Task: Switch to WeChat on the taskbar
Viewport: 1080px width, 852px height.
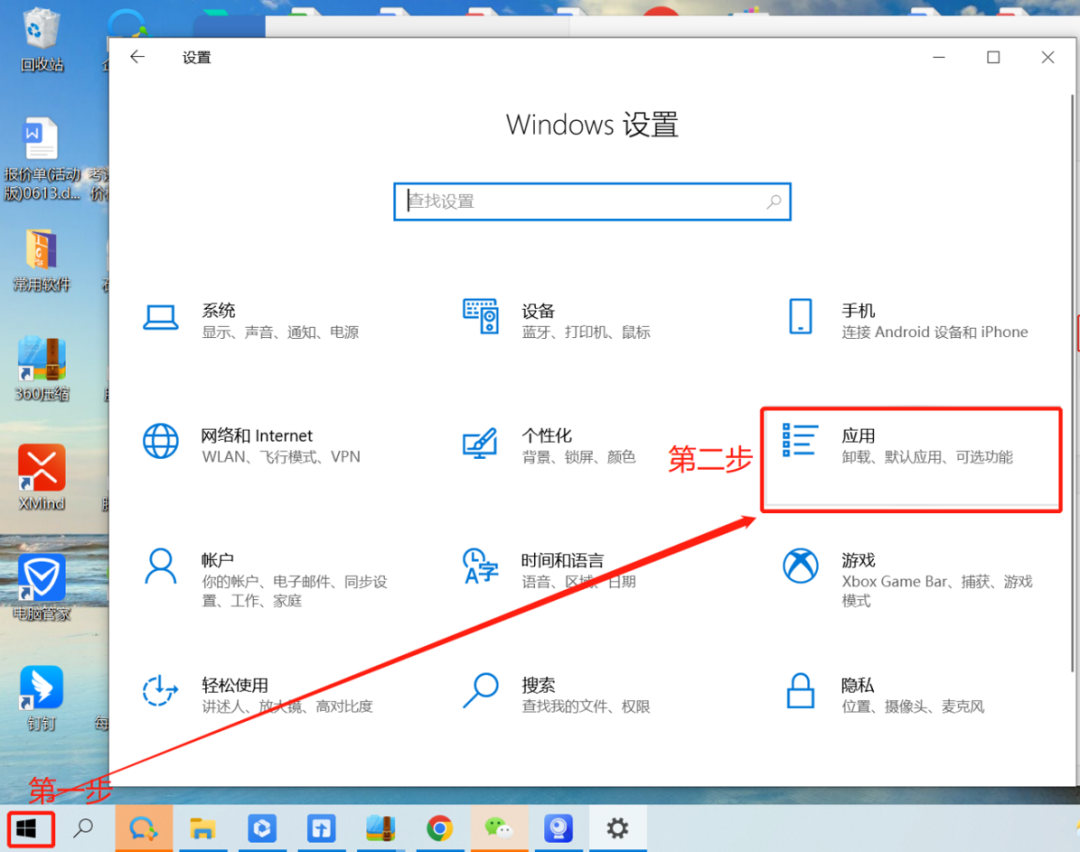Action: [499, 828]
